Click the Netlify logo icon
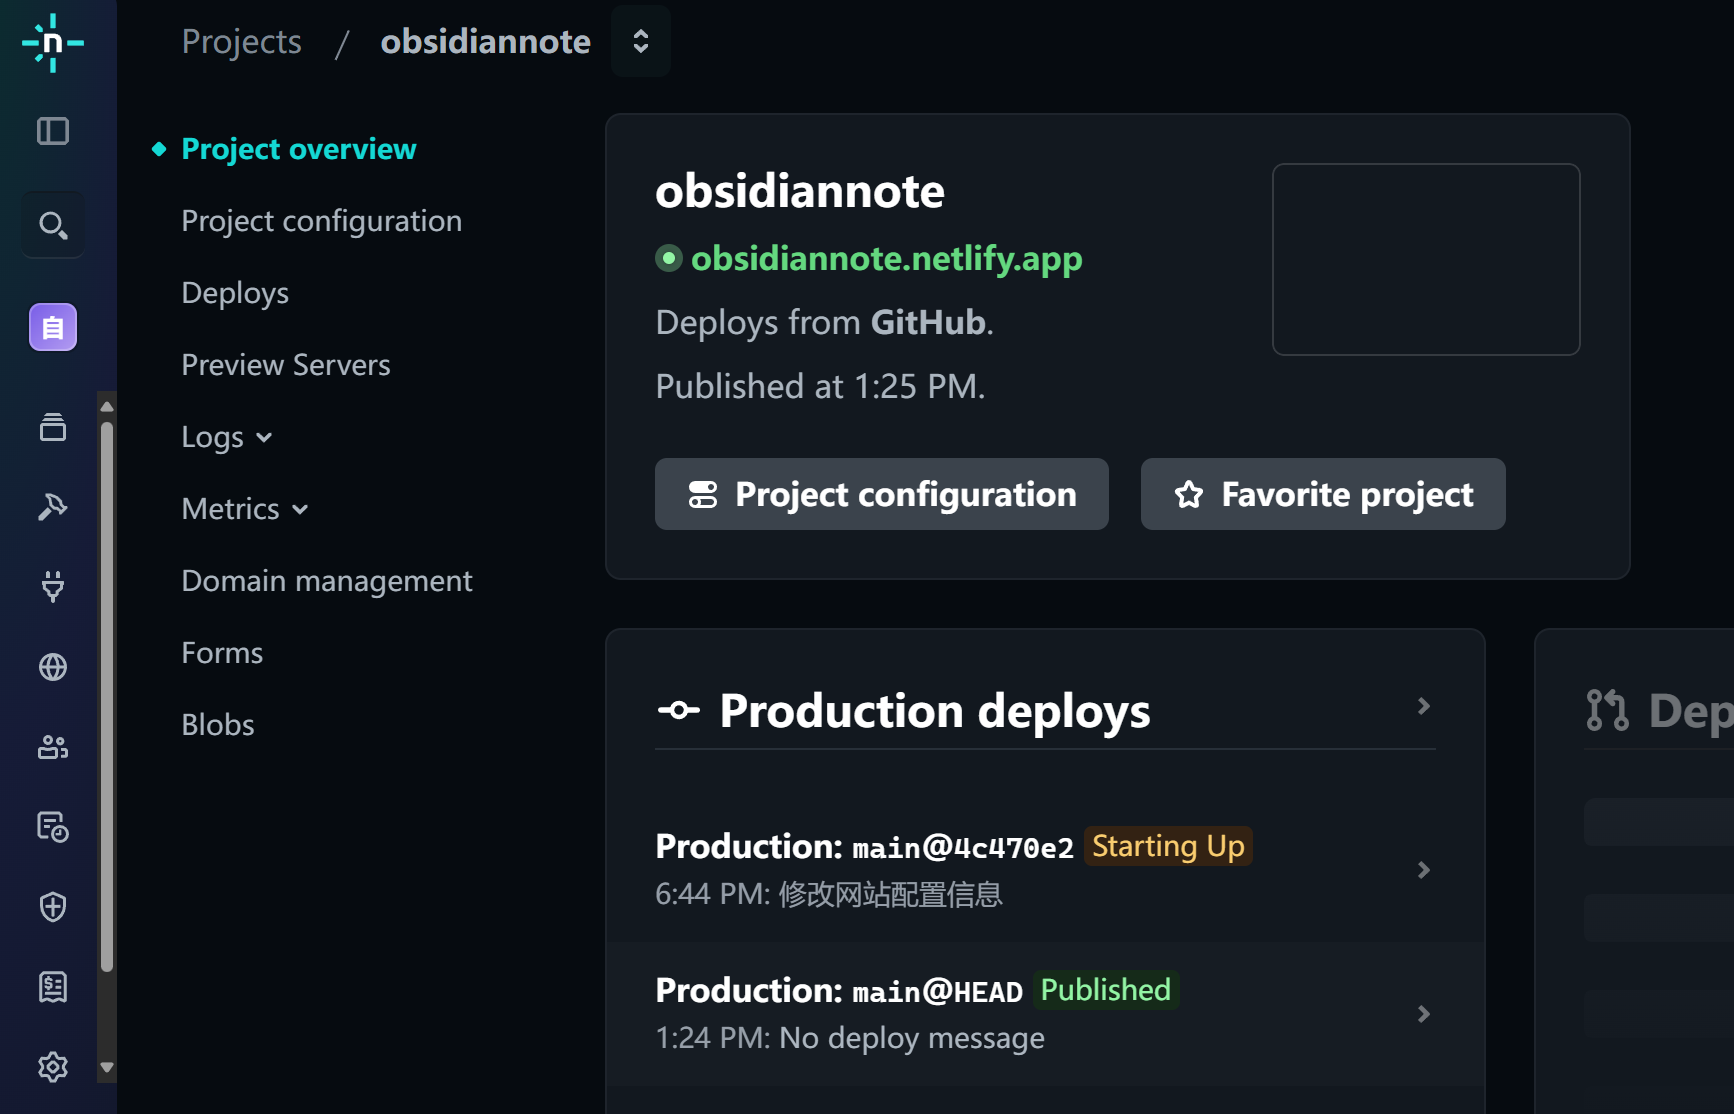 (x=53, y=43)
